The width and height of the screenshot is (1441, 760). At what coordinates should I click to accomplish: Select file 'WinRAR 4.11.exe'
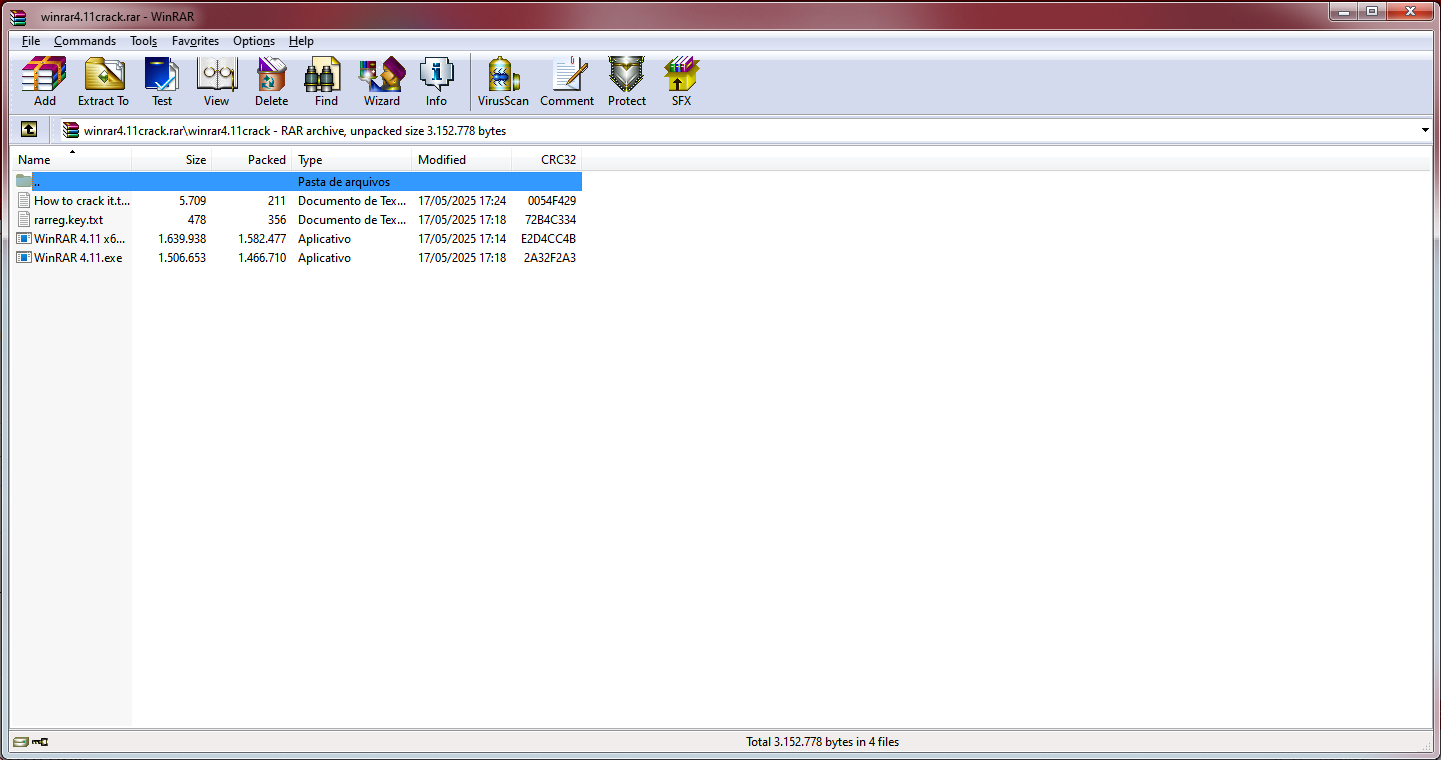78,257
